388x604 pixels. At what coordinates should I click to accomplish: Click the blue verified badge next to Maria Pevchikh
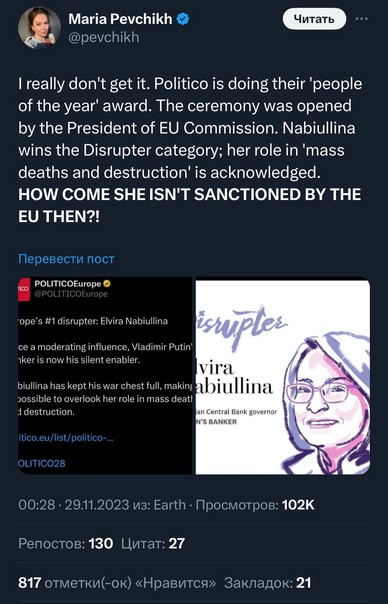(x=183, y=19)
